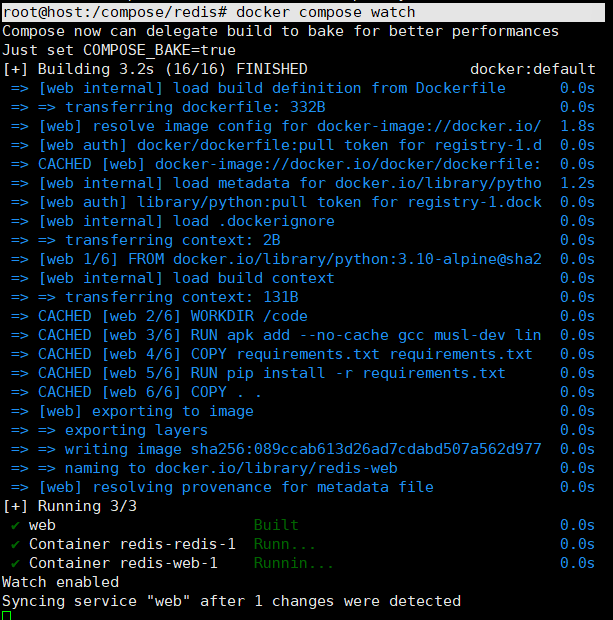
Task: Click the '[+] Running 3/3' line
Action: [70, 506]
